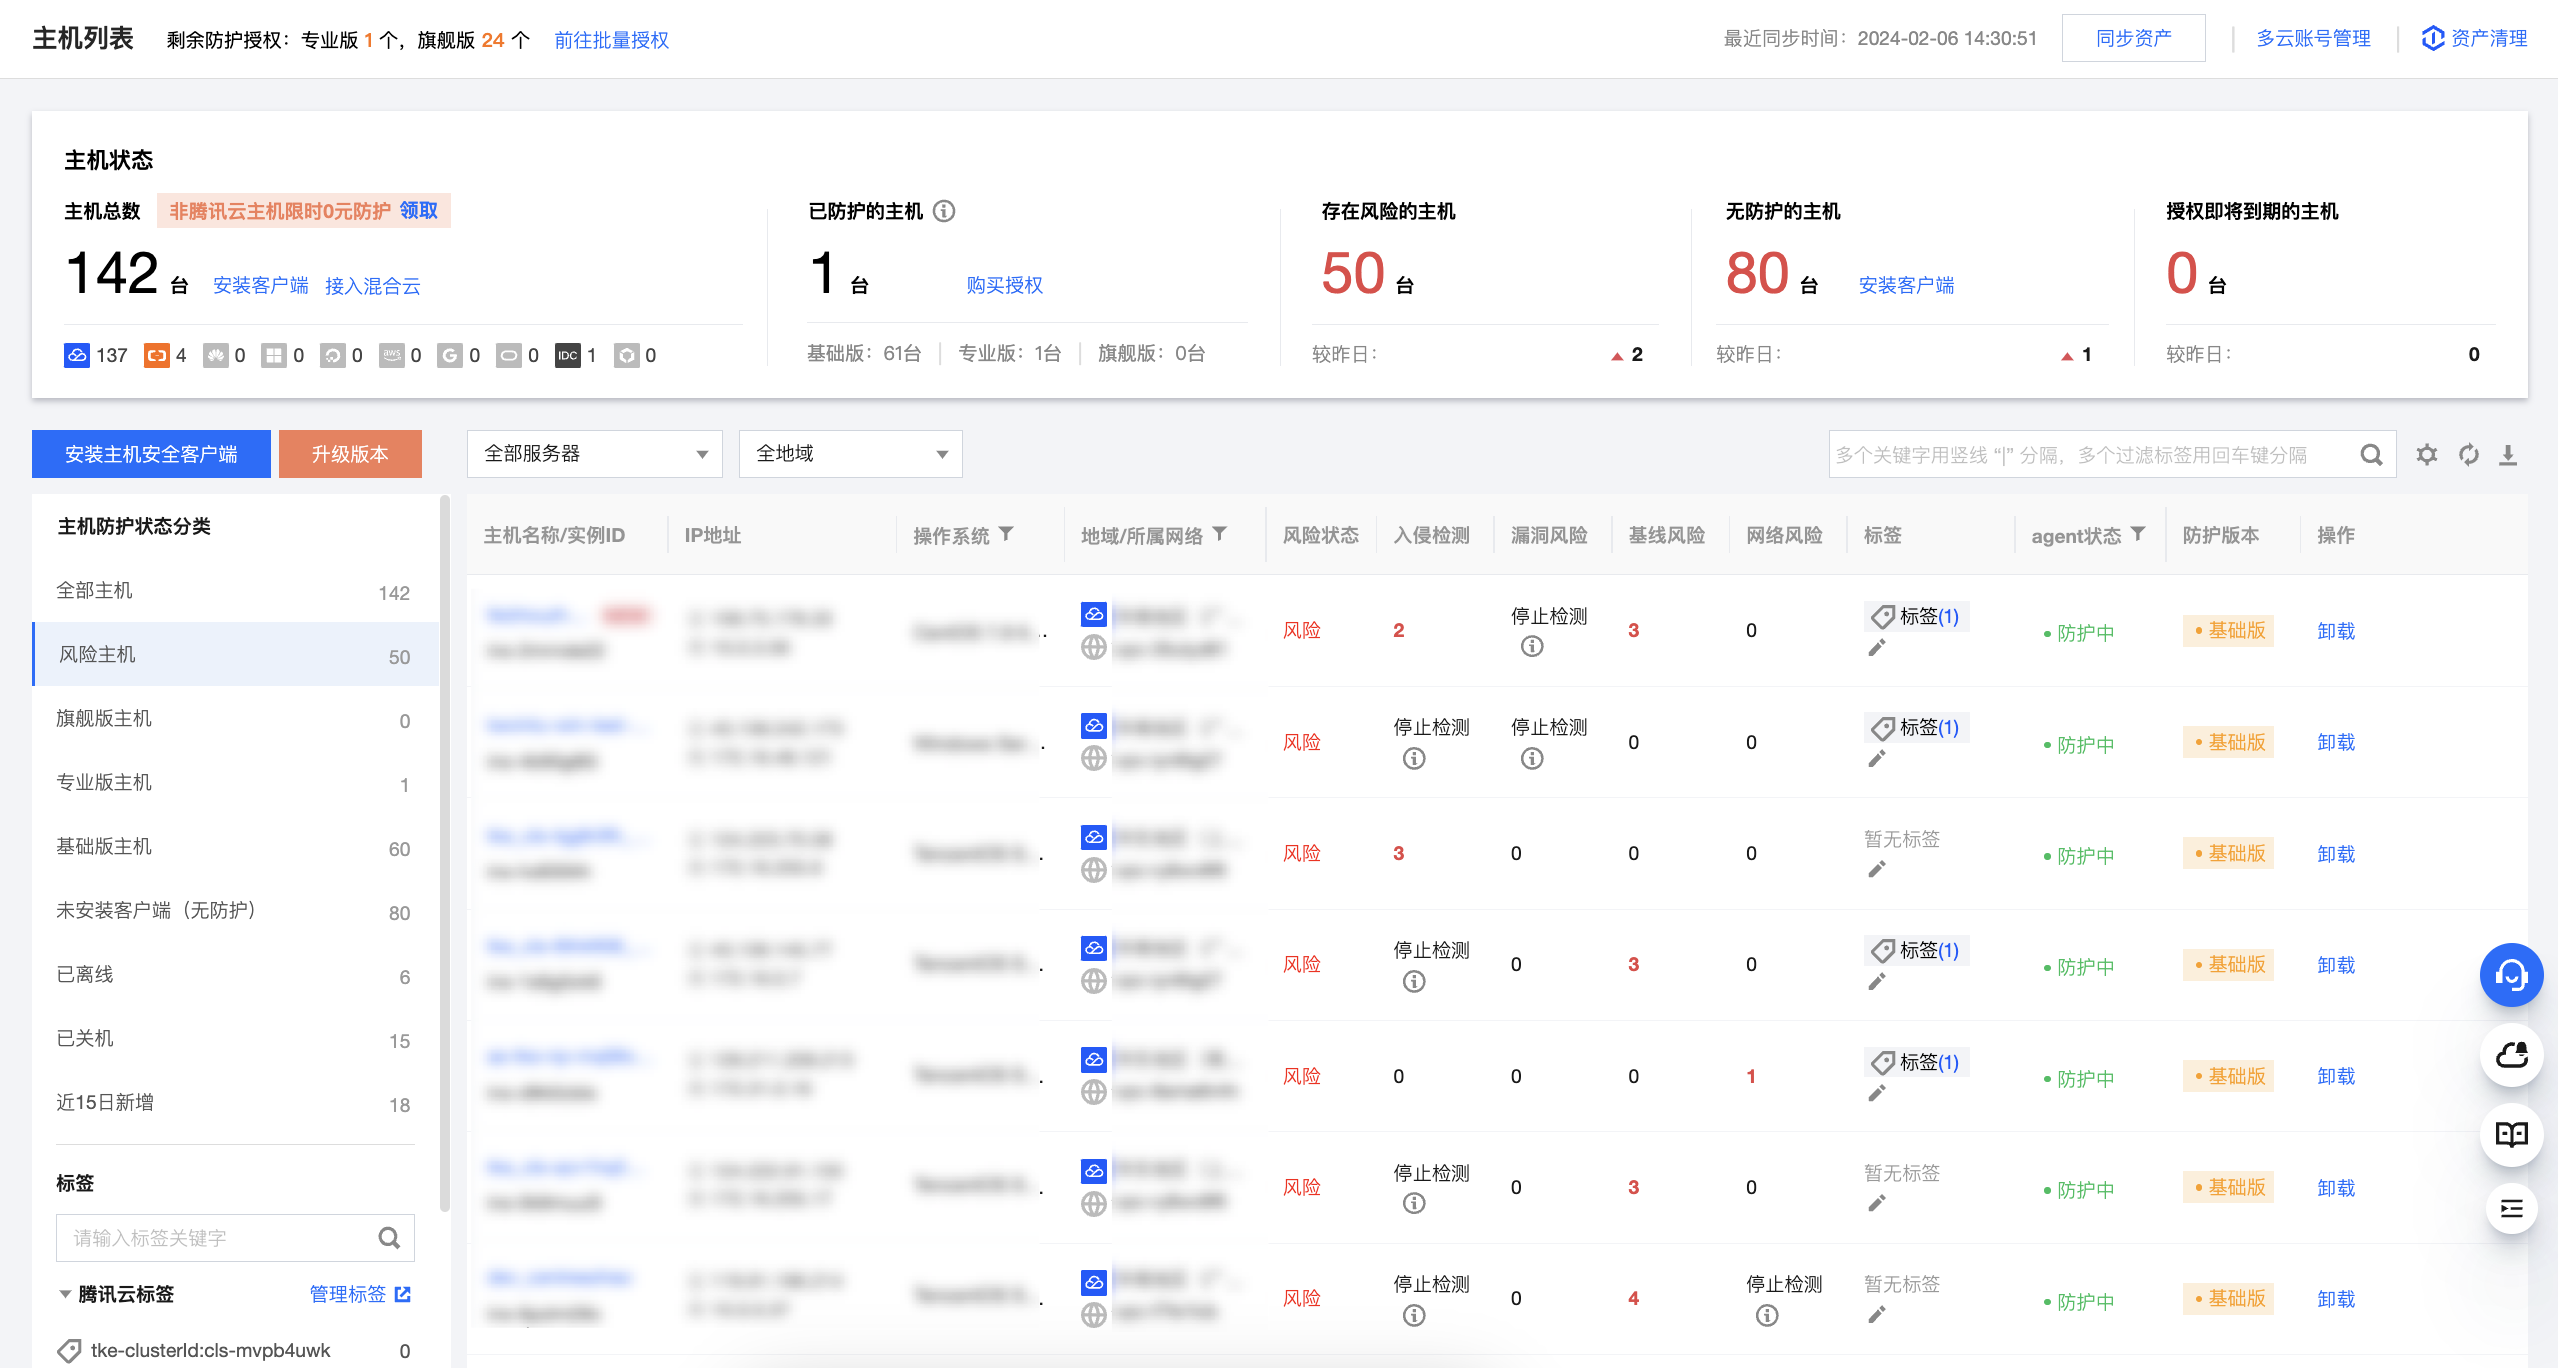Click the refresh icon beside search box
The width and height of the screenshot is (2558, 1368).
pyautogui.click(x=2468, y=455)
